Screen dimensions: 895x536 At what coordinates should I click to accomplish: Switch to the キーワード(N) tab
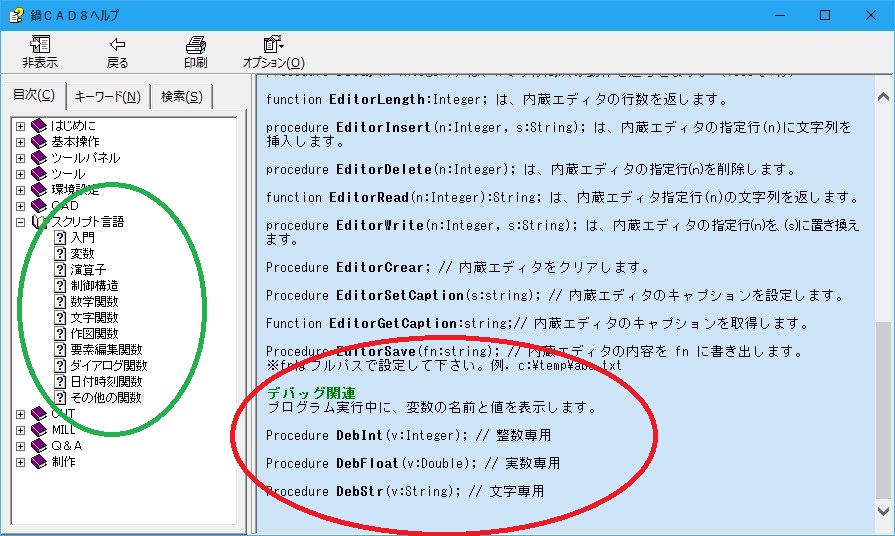coord(107,96)
